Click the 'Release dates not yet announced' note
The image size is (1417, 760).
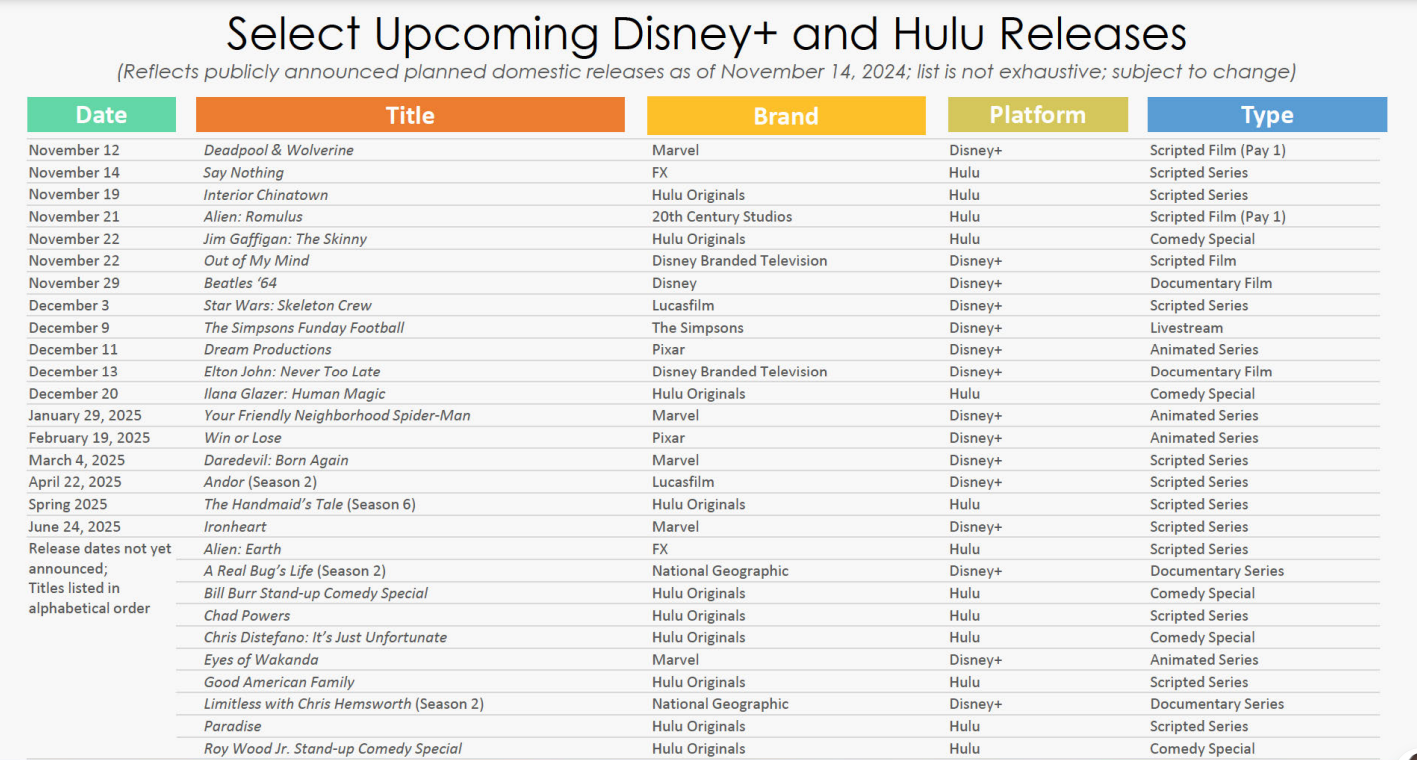100,578
